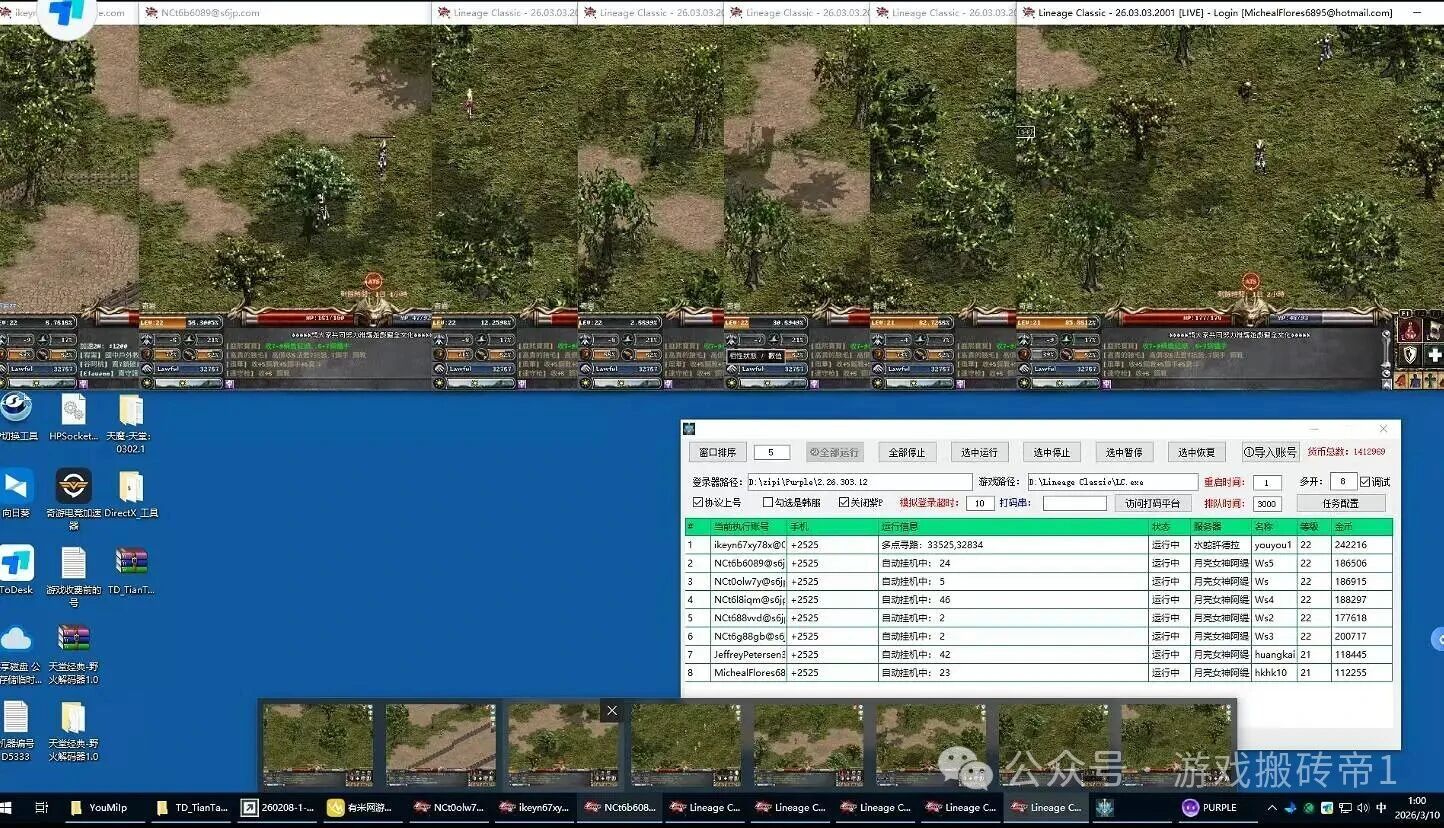Switch to the YouMiIp taskbar window
The image size is (1444, 828).
(100, 808)
